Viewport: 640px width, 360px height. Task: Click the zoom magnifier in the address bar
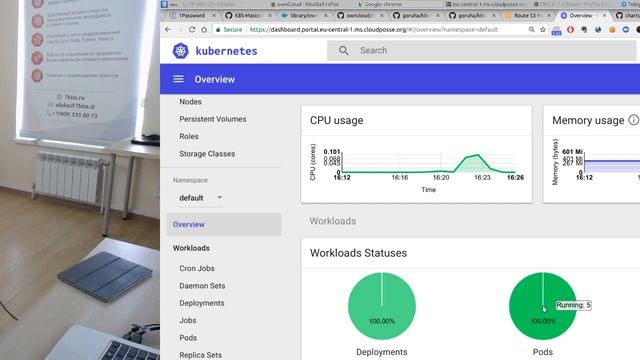coord(531,29)
